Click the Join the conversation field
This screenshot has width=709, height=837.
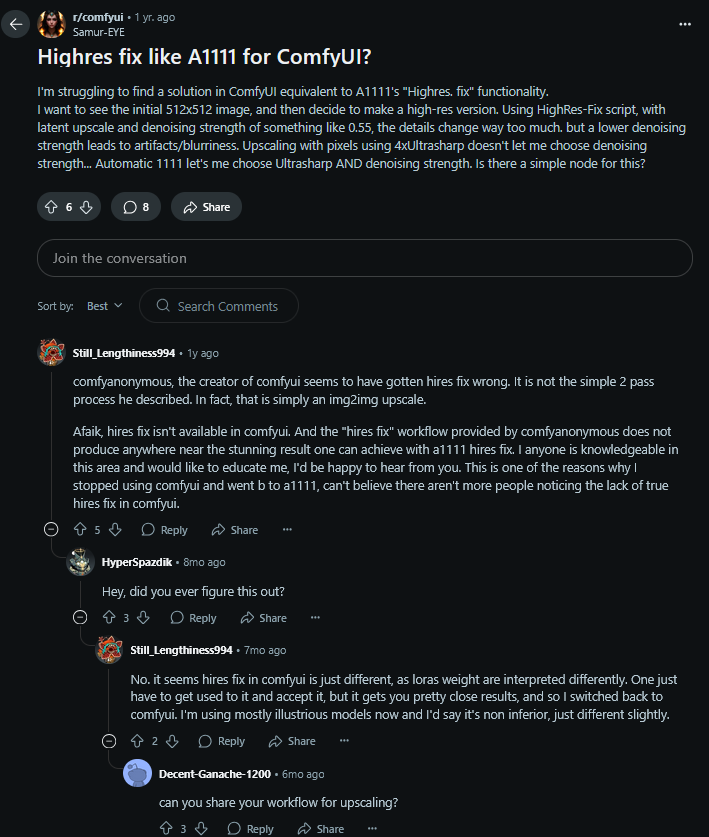tap(365, 258)
